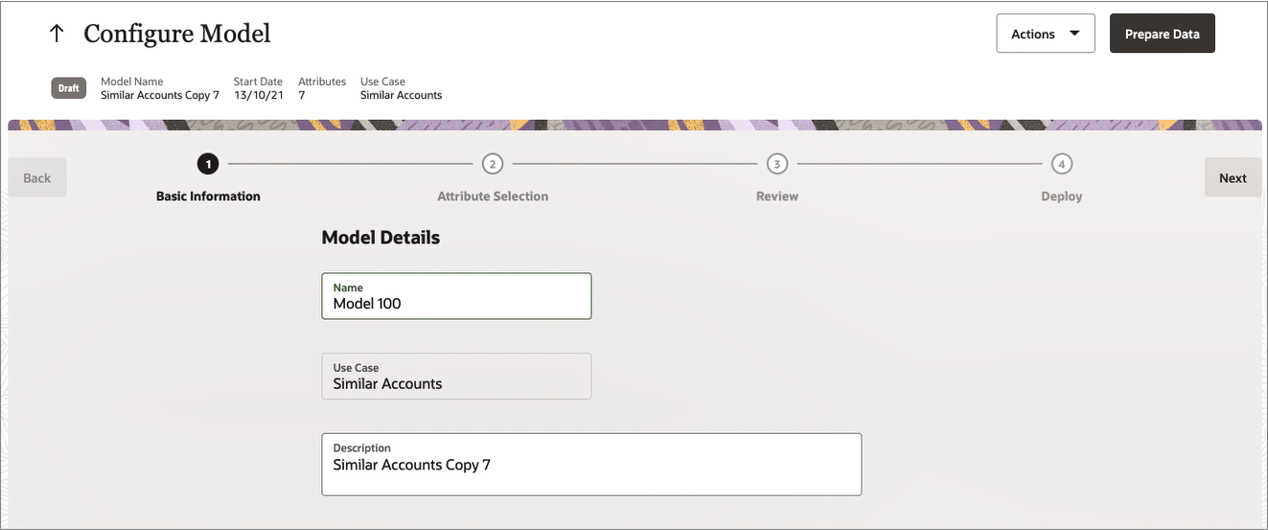The width and height of the screenshot is (1268, 530).
Task: Click the up arrow back icon
Action: coord(57,33)
